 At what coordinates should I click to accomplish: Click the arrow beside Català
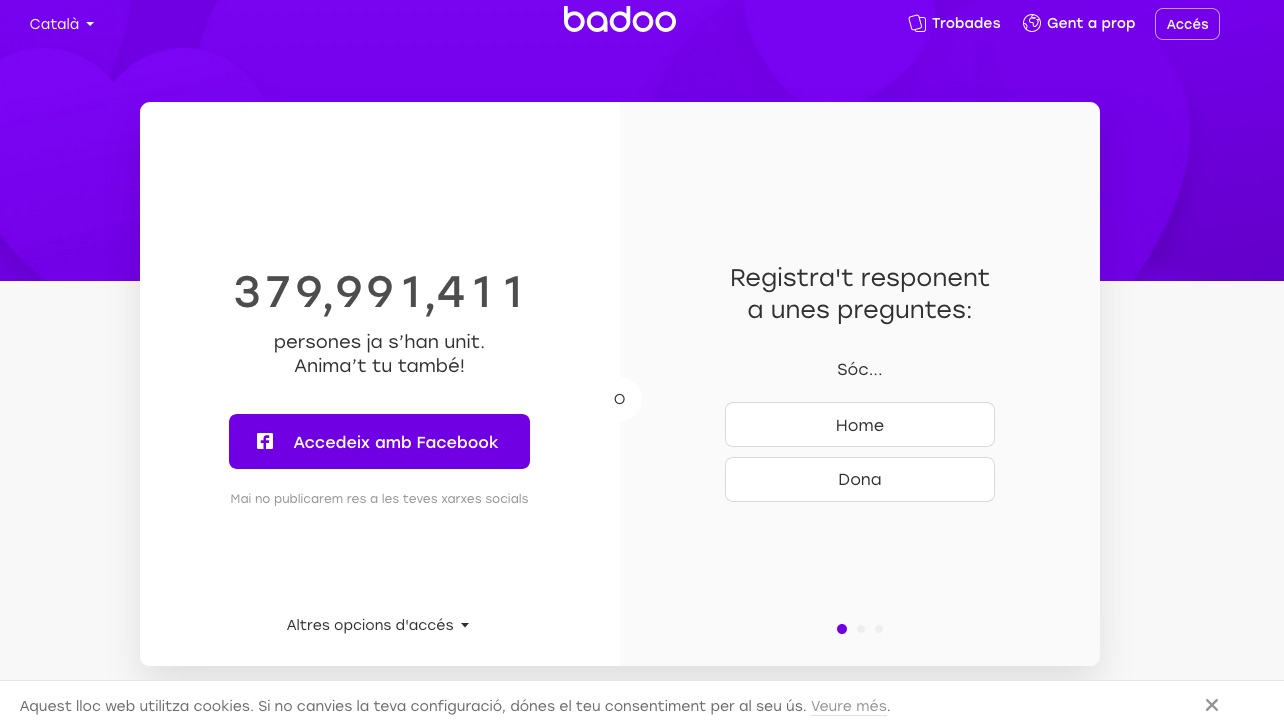90,24
